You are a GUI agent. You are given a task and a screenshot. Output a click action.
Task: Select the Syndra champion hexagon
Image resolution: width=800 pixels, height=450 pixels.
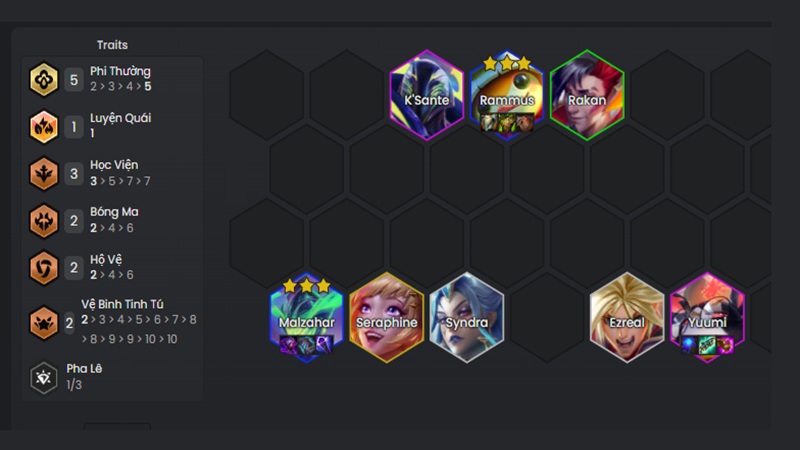coord(467,317)
